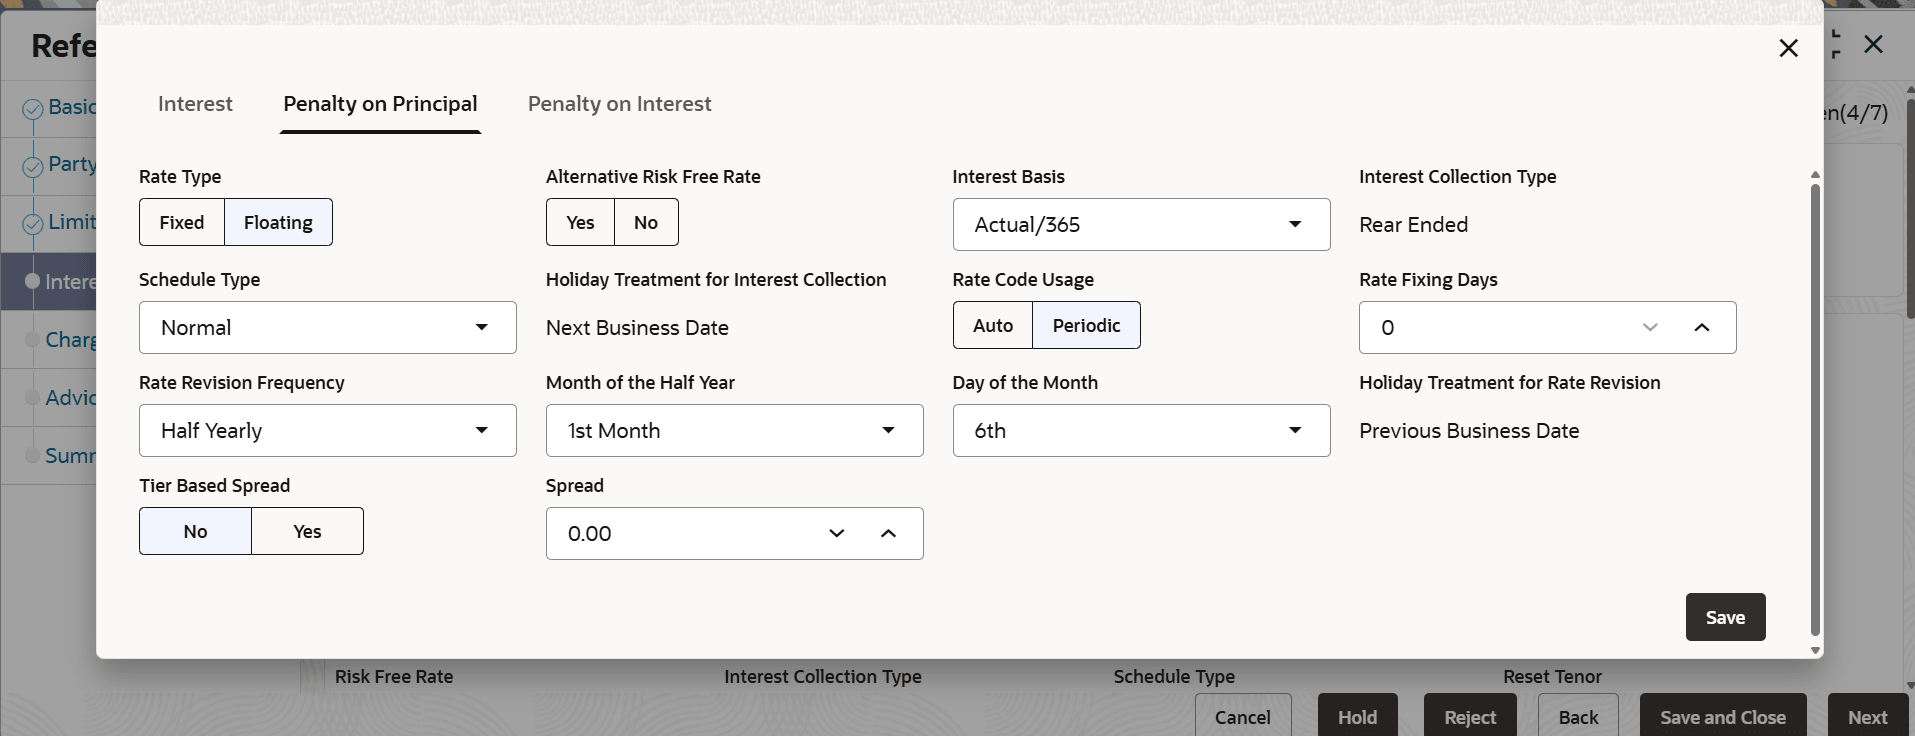Set Alternative Risk Free Rate to Yes

click(580, 222)
